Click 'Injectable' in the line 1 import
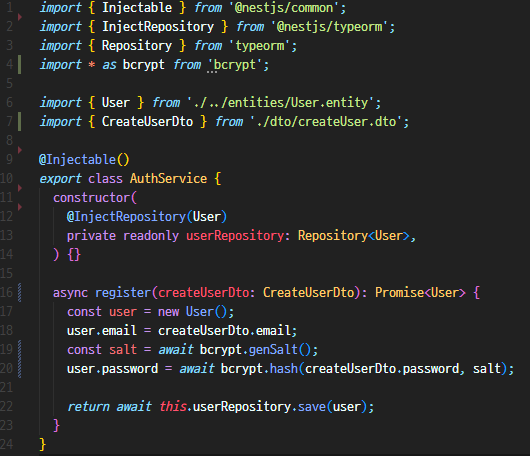Image resolution: width=530 pixels, height=456 pixels. 137,7
